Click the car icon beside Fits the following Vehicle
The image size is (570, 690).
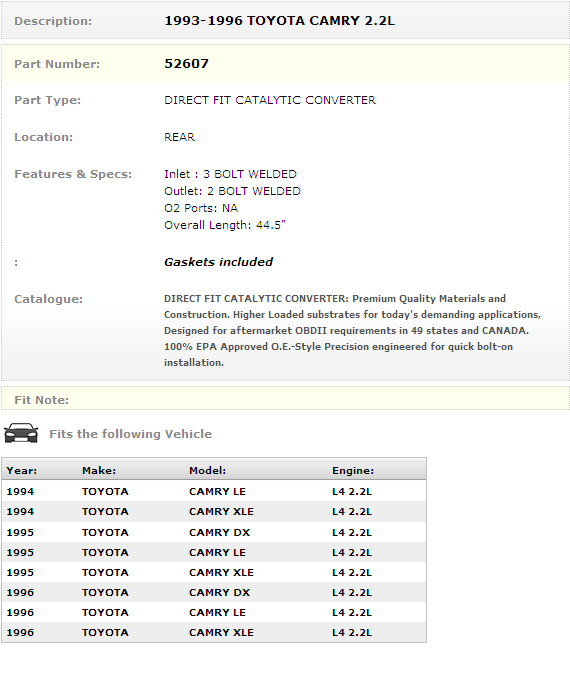[21, 433]
